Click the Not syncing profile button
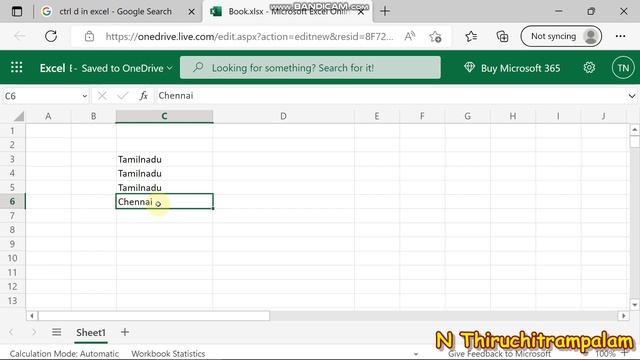Image resolution: width=640 pixels, height=360 pixels. tap(561, 36)
